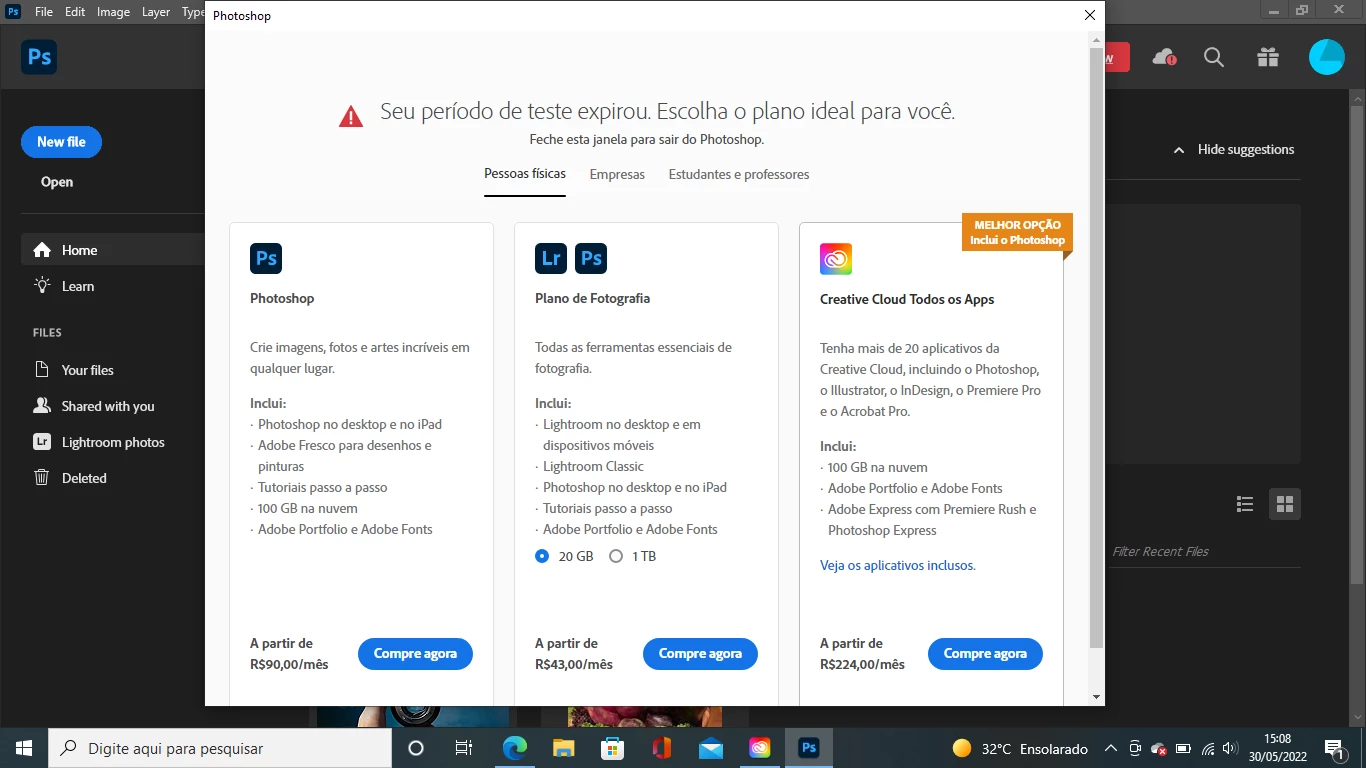
Task: Open File Explorer from taskbar
Action: point(563,748)
